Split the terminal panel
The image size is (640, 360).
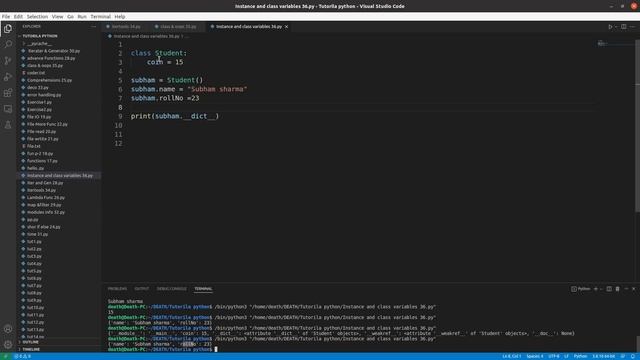click(x=609, y=289)
